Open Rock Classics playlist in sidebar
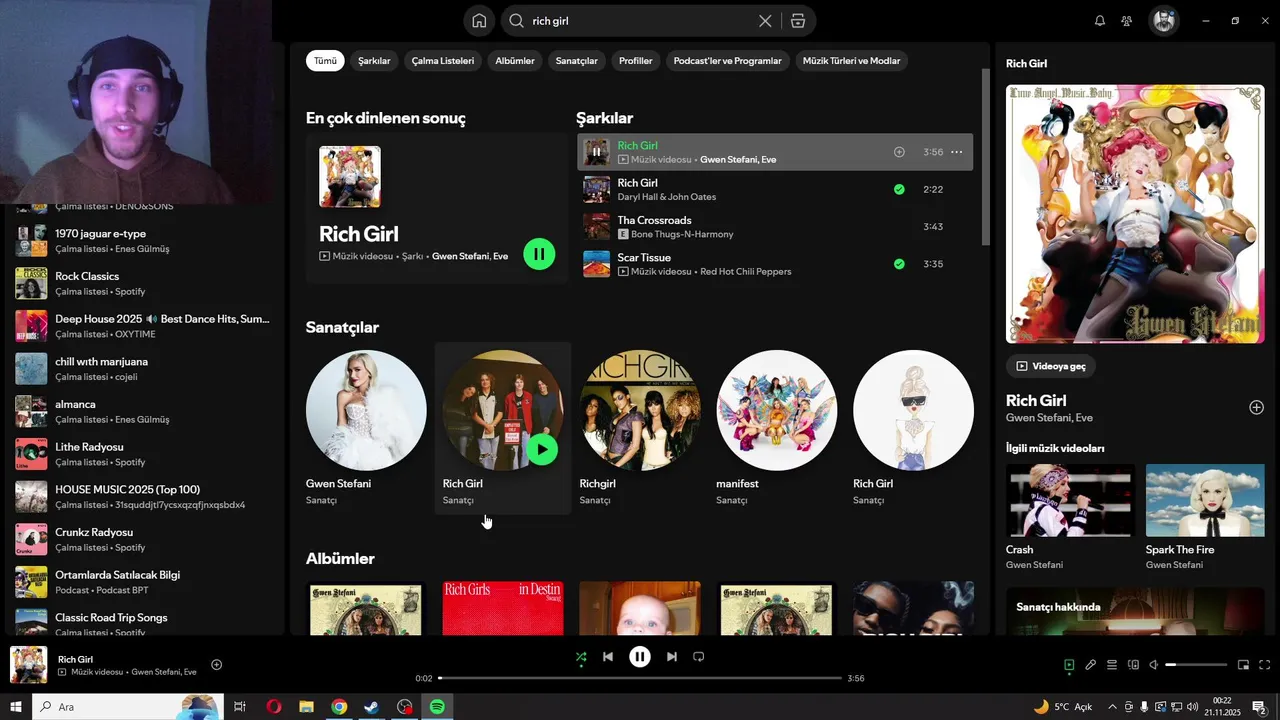This screenshot has height=720, width=1280. point(143,283)
